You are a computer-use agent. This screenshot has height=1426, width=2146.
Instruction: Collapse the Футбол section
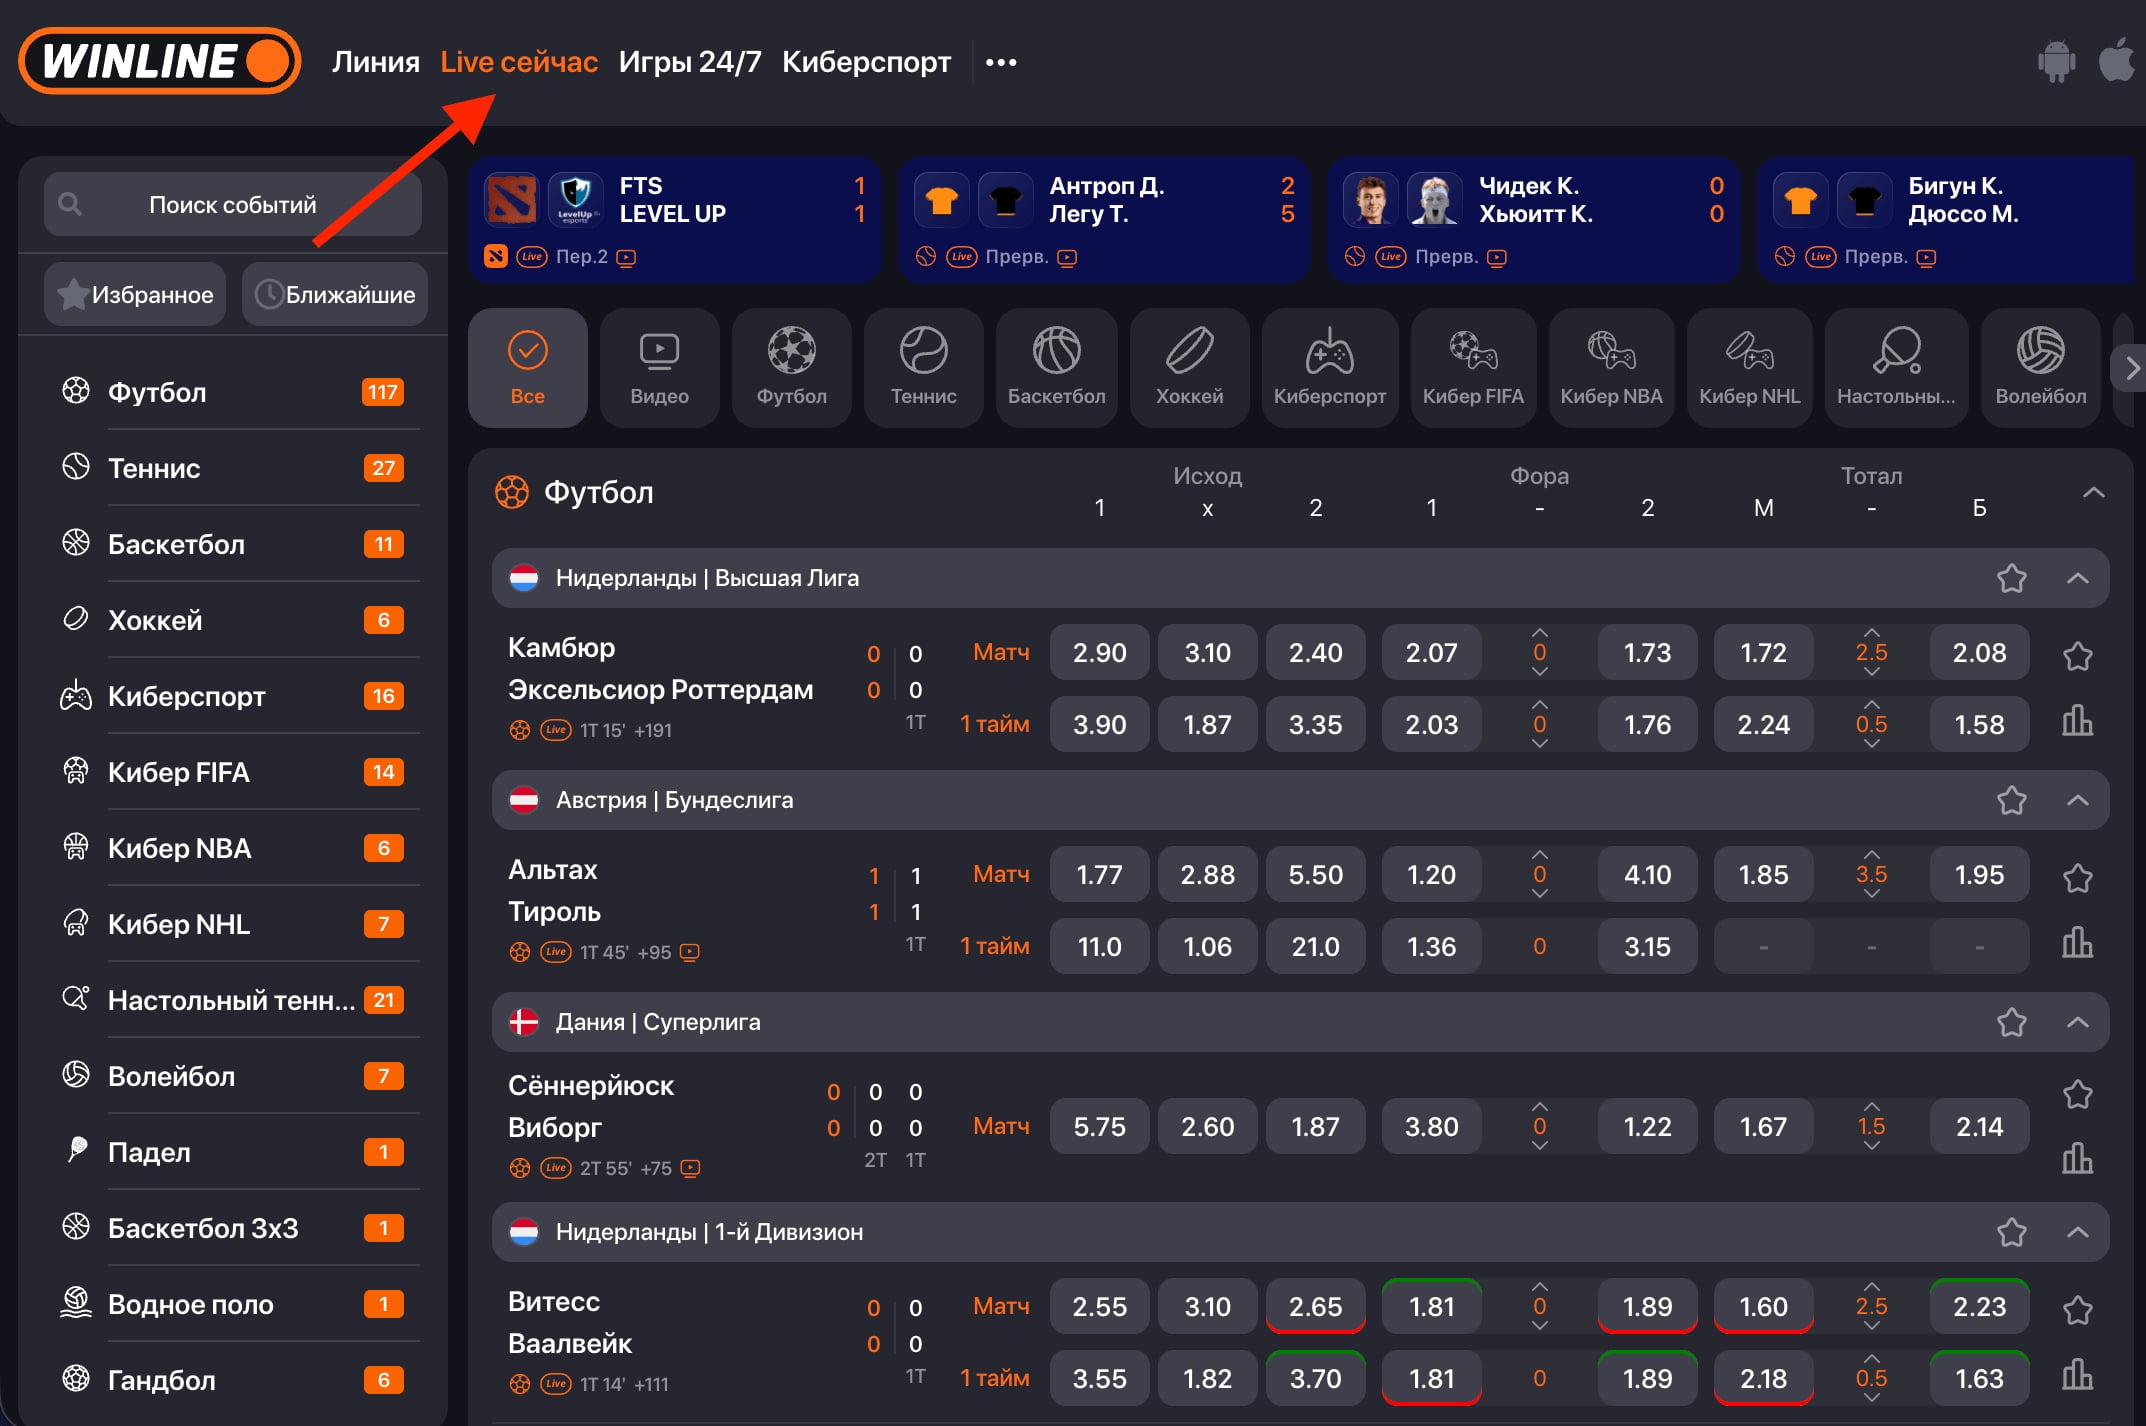pos(2093,492)
